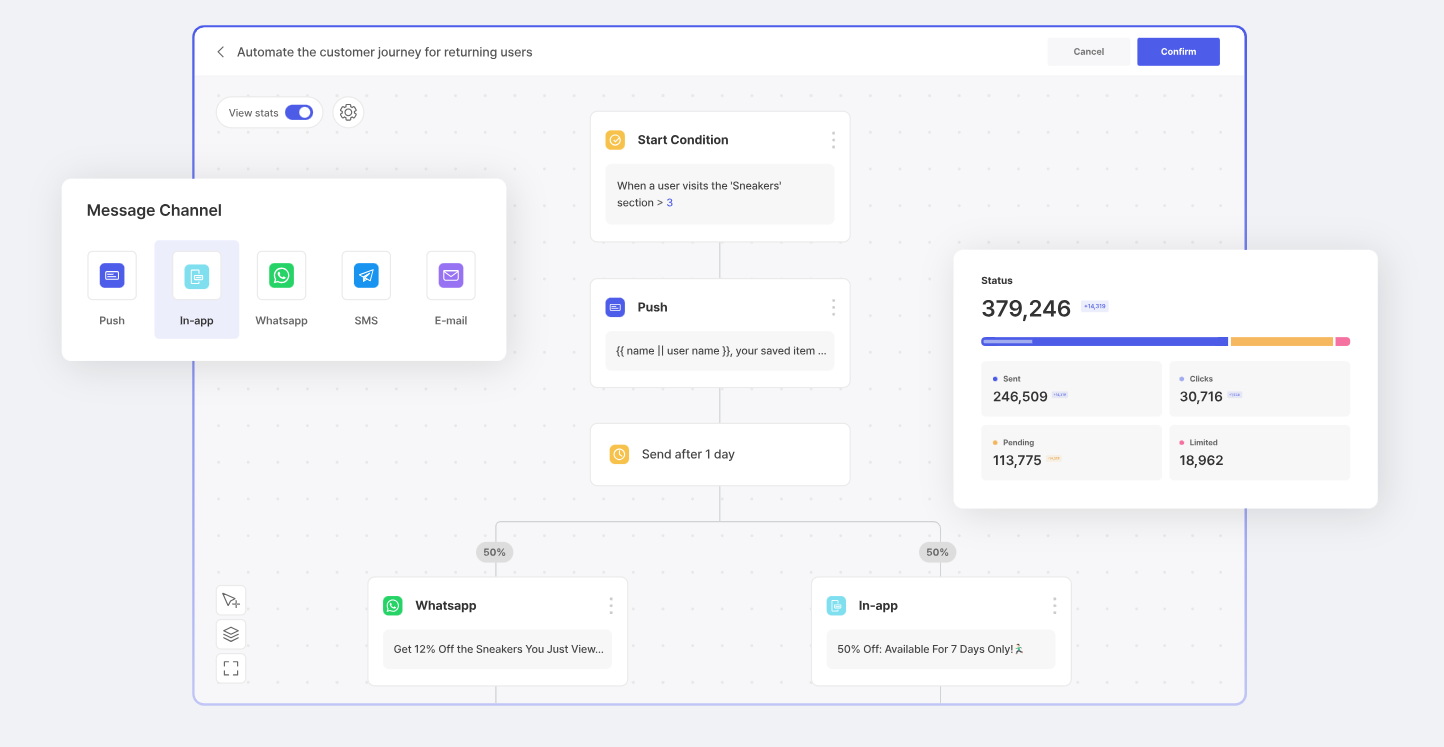Click the Status progress bar

pyautogui.click(x=1165, y=341)
